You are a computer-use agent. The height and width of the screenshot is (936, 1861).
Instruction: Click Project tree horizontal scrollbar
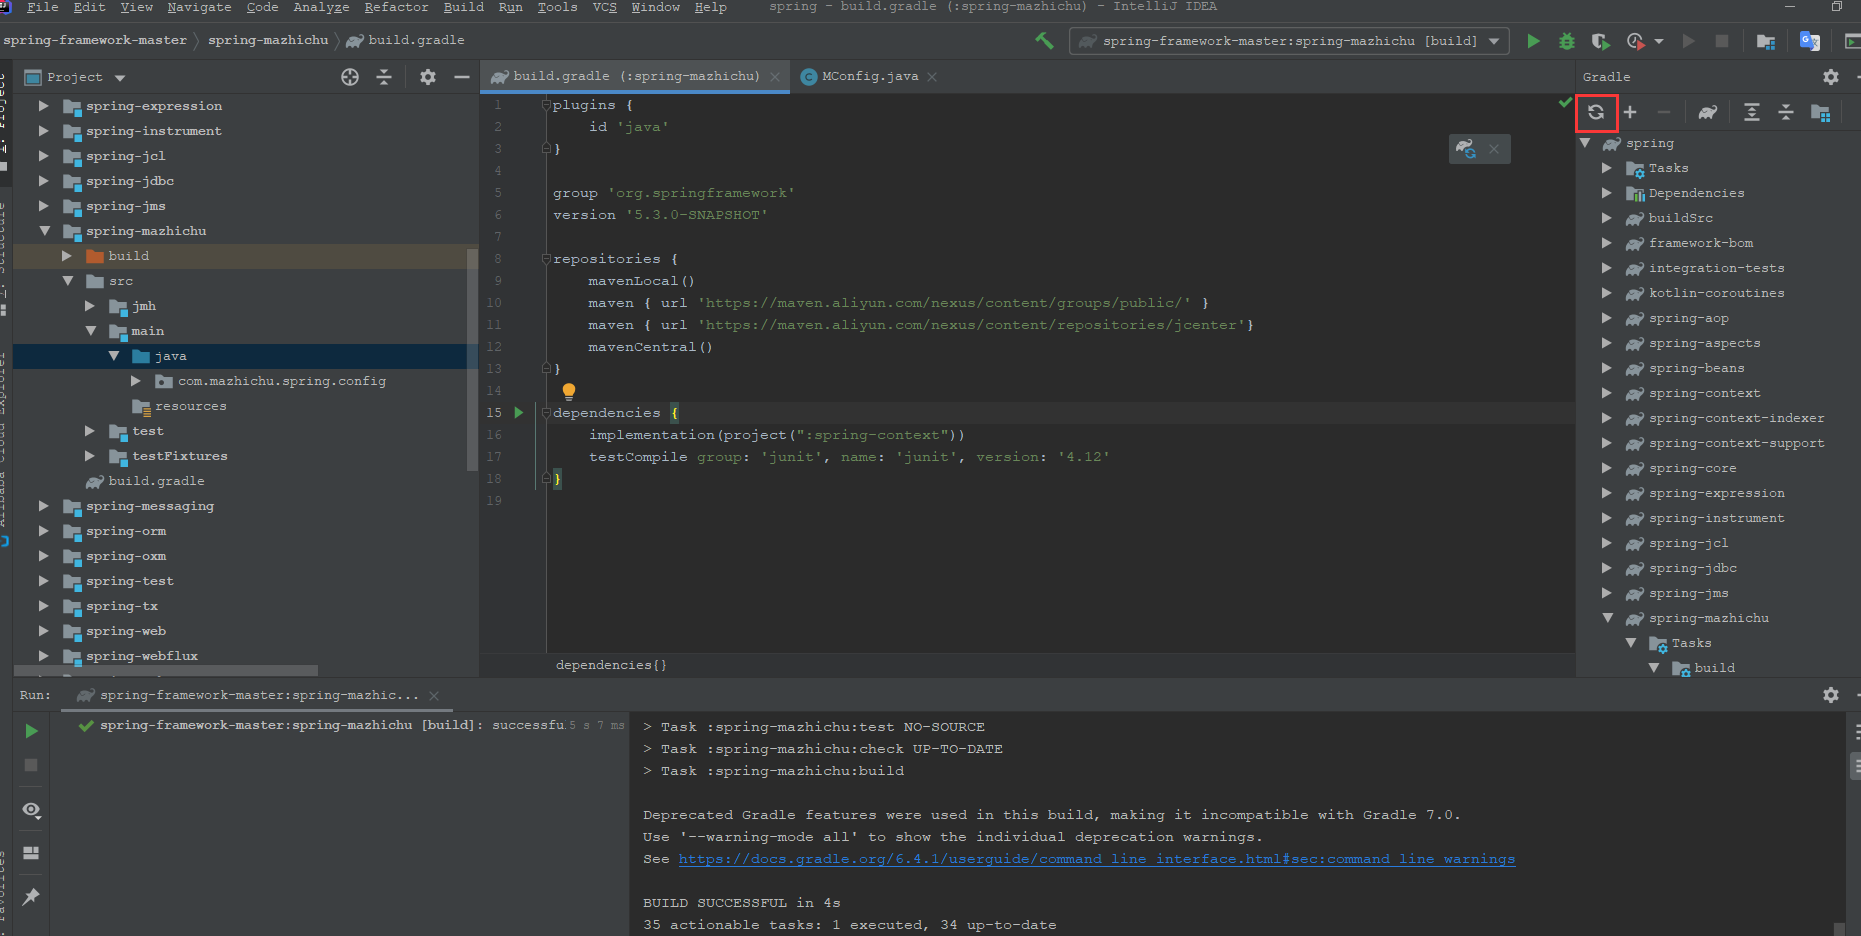click(166, 670)
